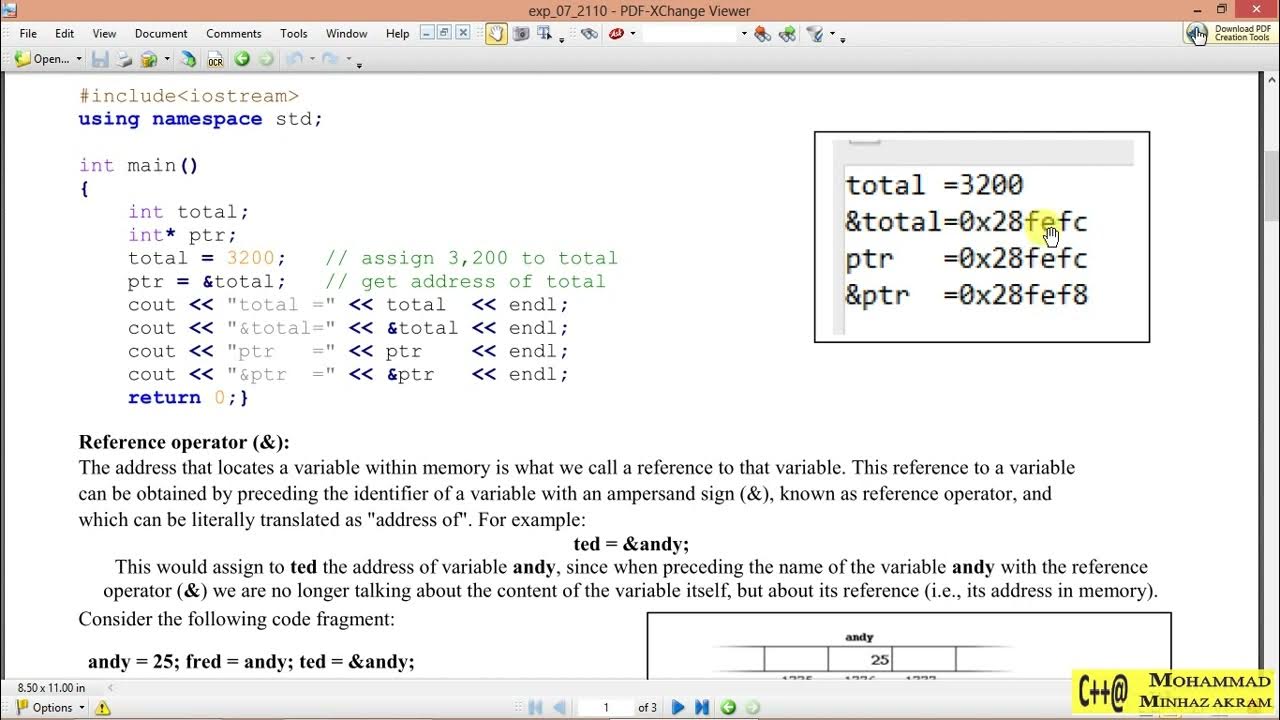Expand the Redo history dropdown arrow
This screenshot has width=1280, height=720.
[x=348, y=59]
